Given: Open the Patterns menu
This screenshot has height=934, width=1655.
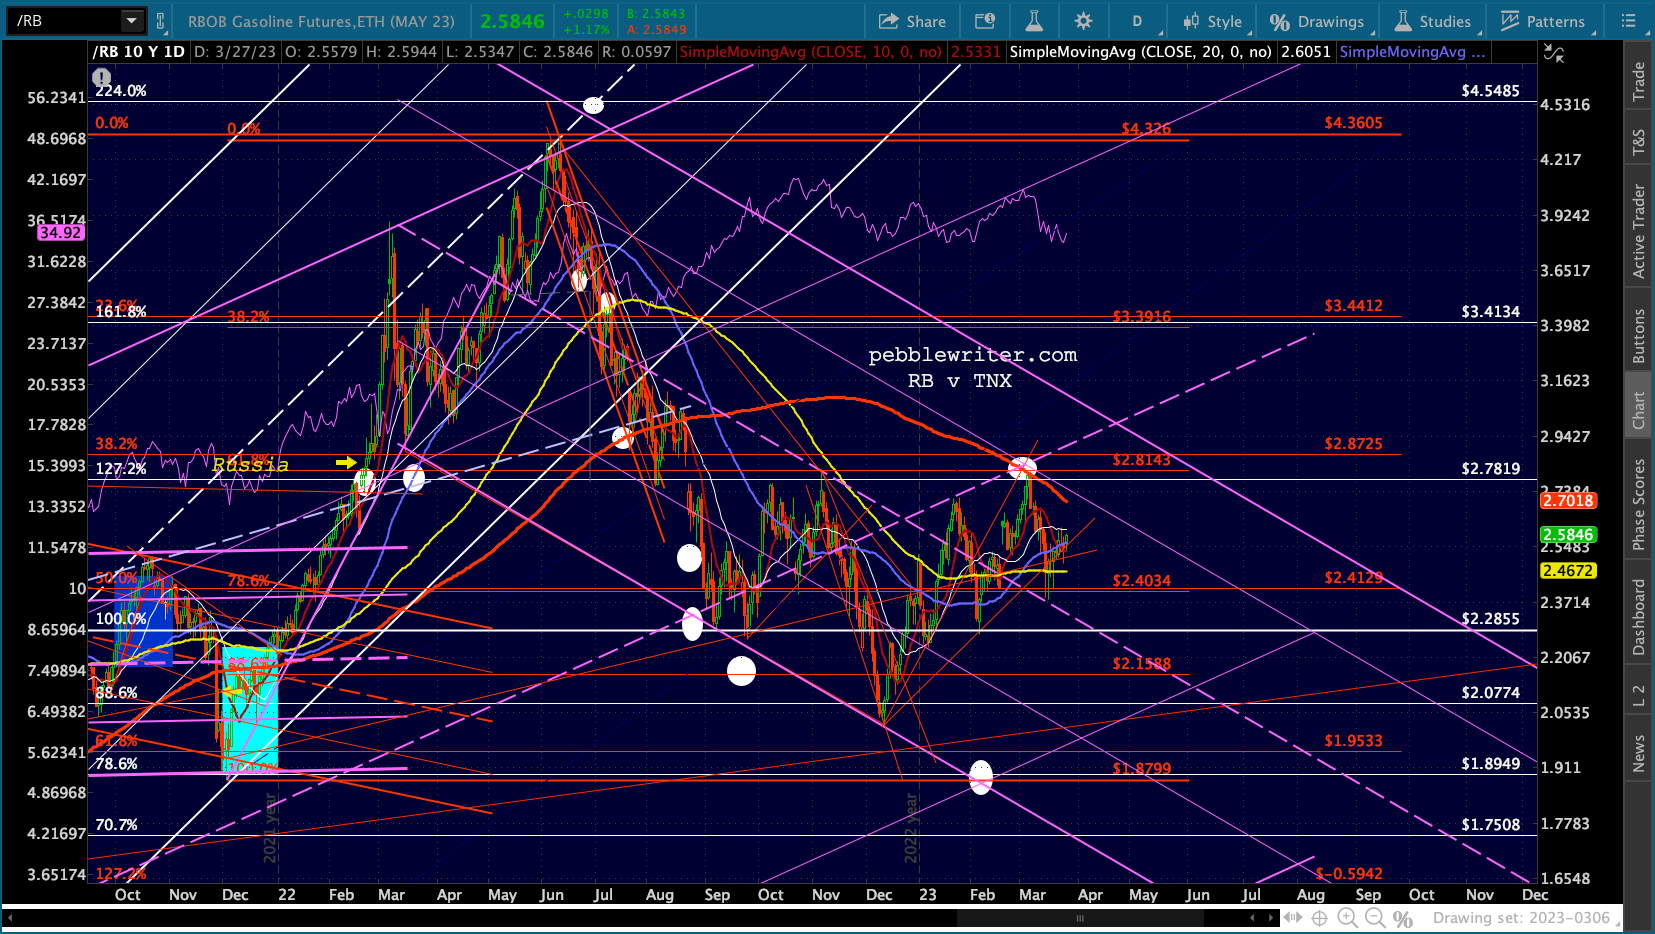Looking at the screenshot, I should 1543,21.
